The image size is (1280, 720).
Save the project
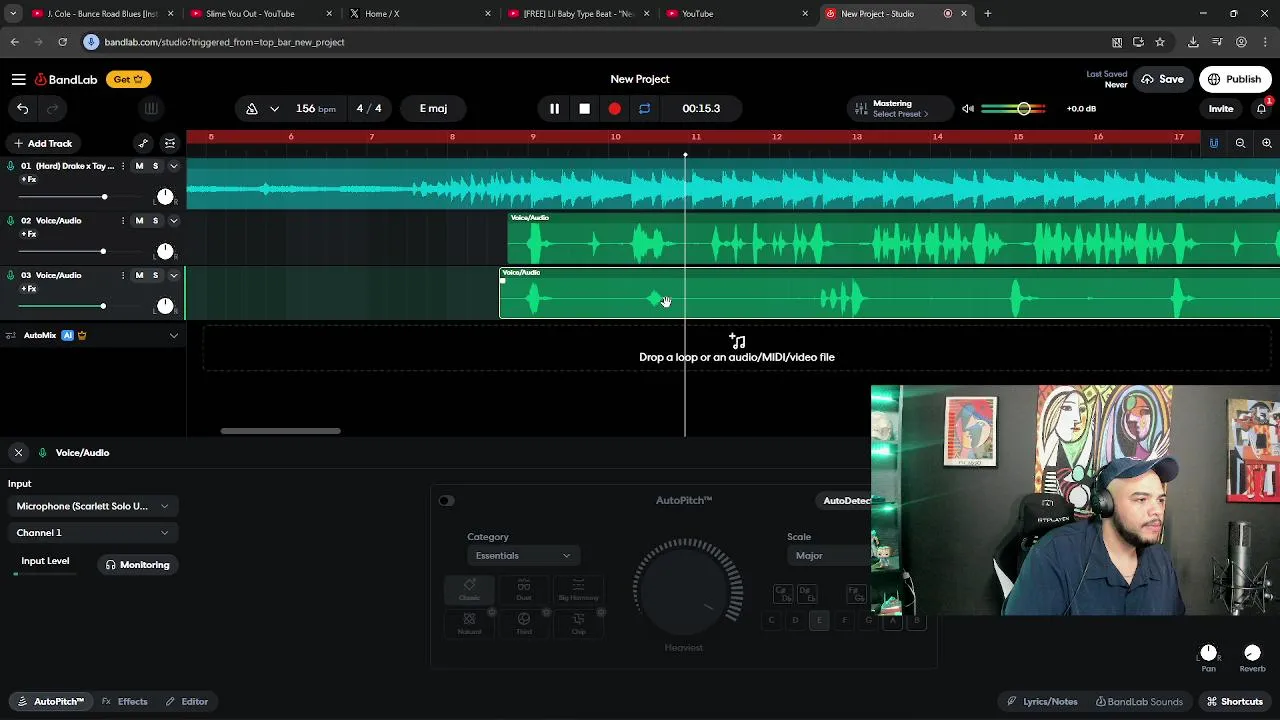(1162, 79)
